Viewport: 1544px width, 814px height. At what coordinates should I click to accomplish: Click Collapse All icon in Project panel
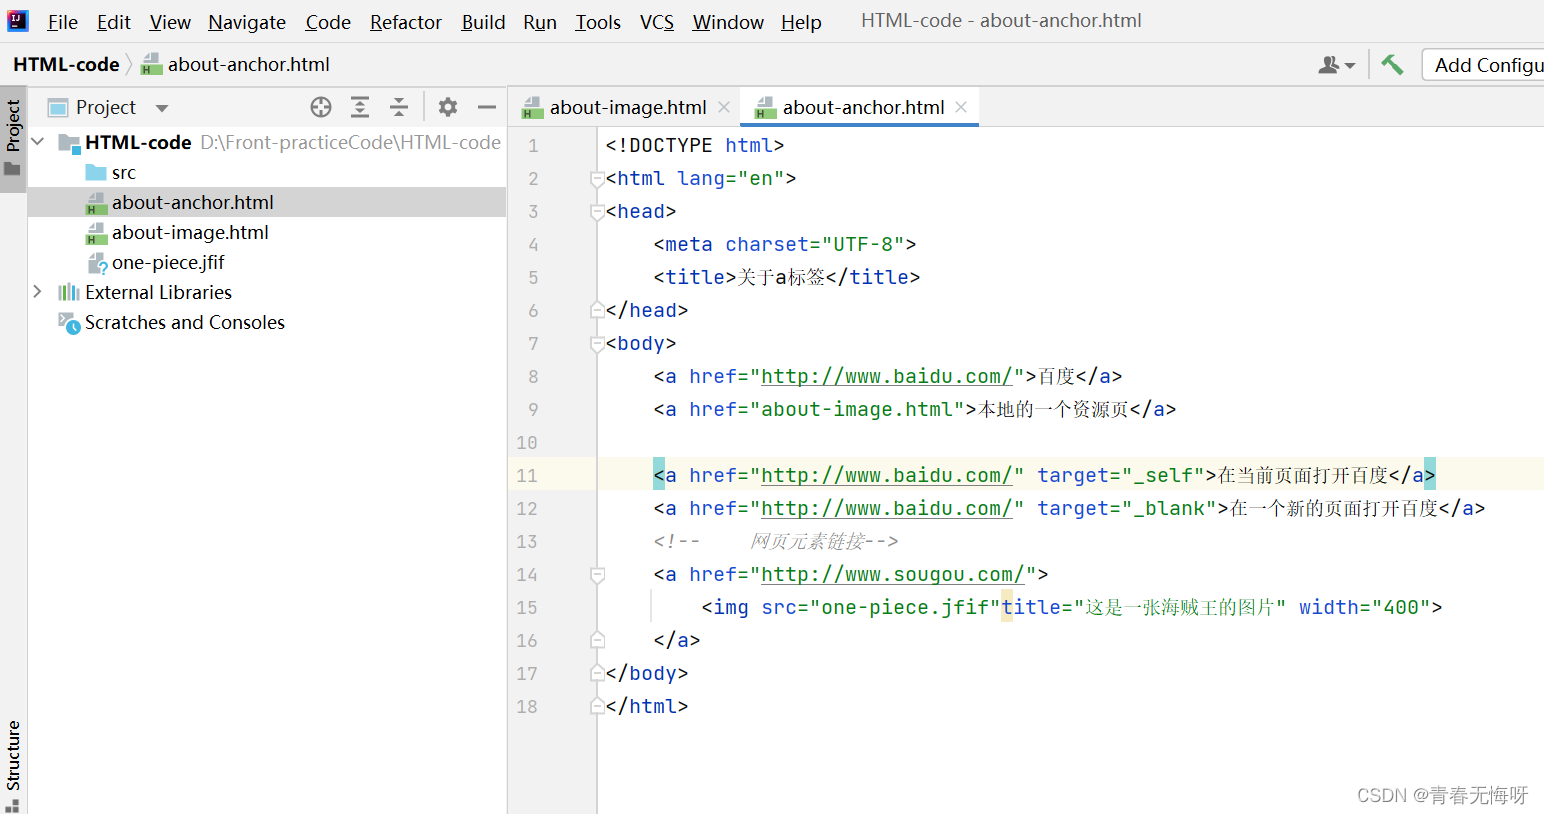coord(399,107)
